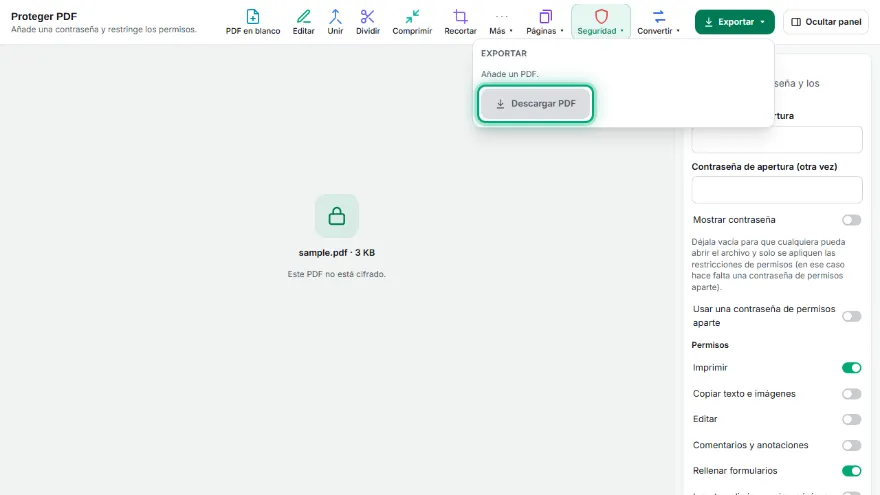Click the Proteger PDF title

coord(44,16)
